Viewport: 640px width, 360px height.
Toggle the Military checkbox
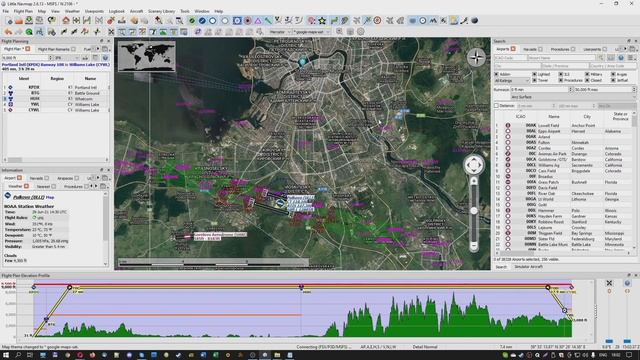pyautogui.click(x=587, y=74)
